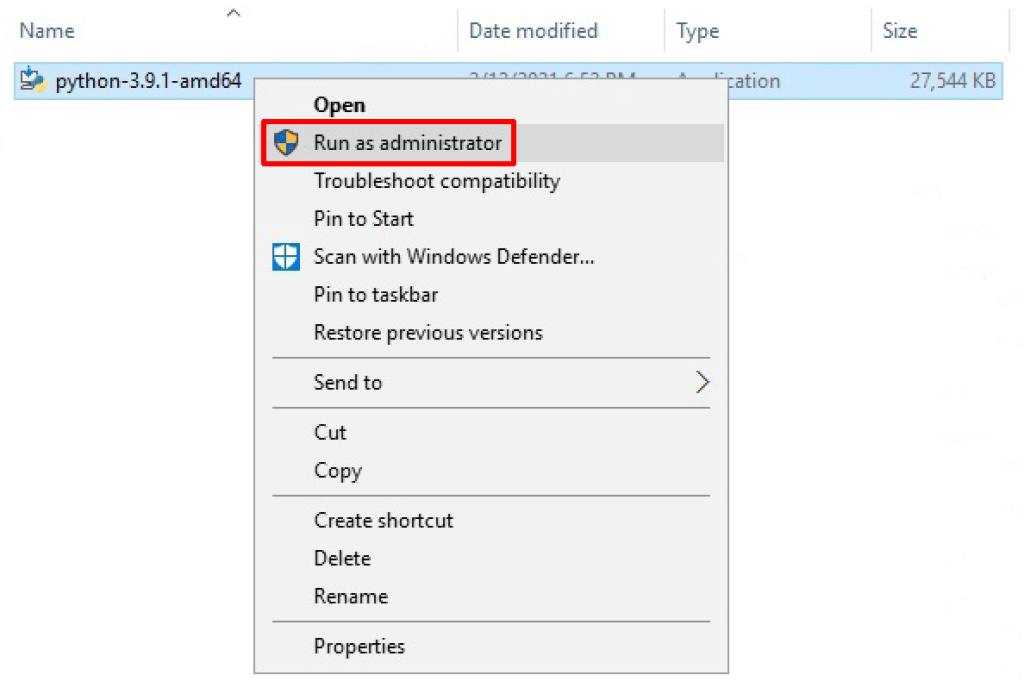The height and width of the screenshot is (700, 1024).
Task: Click the Name sort arrow
Action: pyautogui.click(x=233, y=13)
